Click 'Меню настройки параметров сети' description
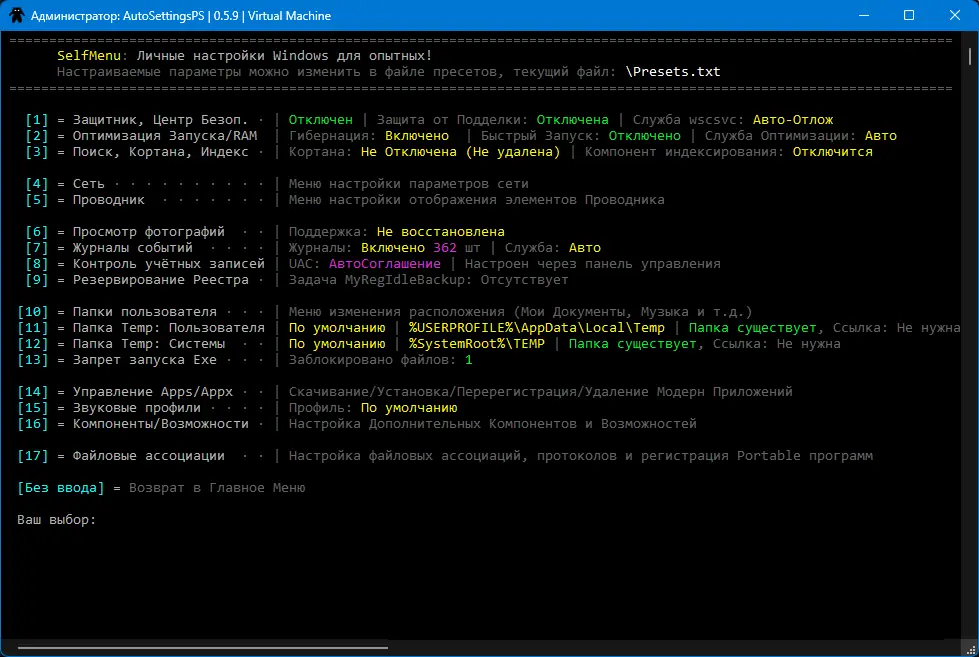The height and width of the screenshot is (657, 979). 408,184
